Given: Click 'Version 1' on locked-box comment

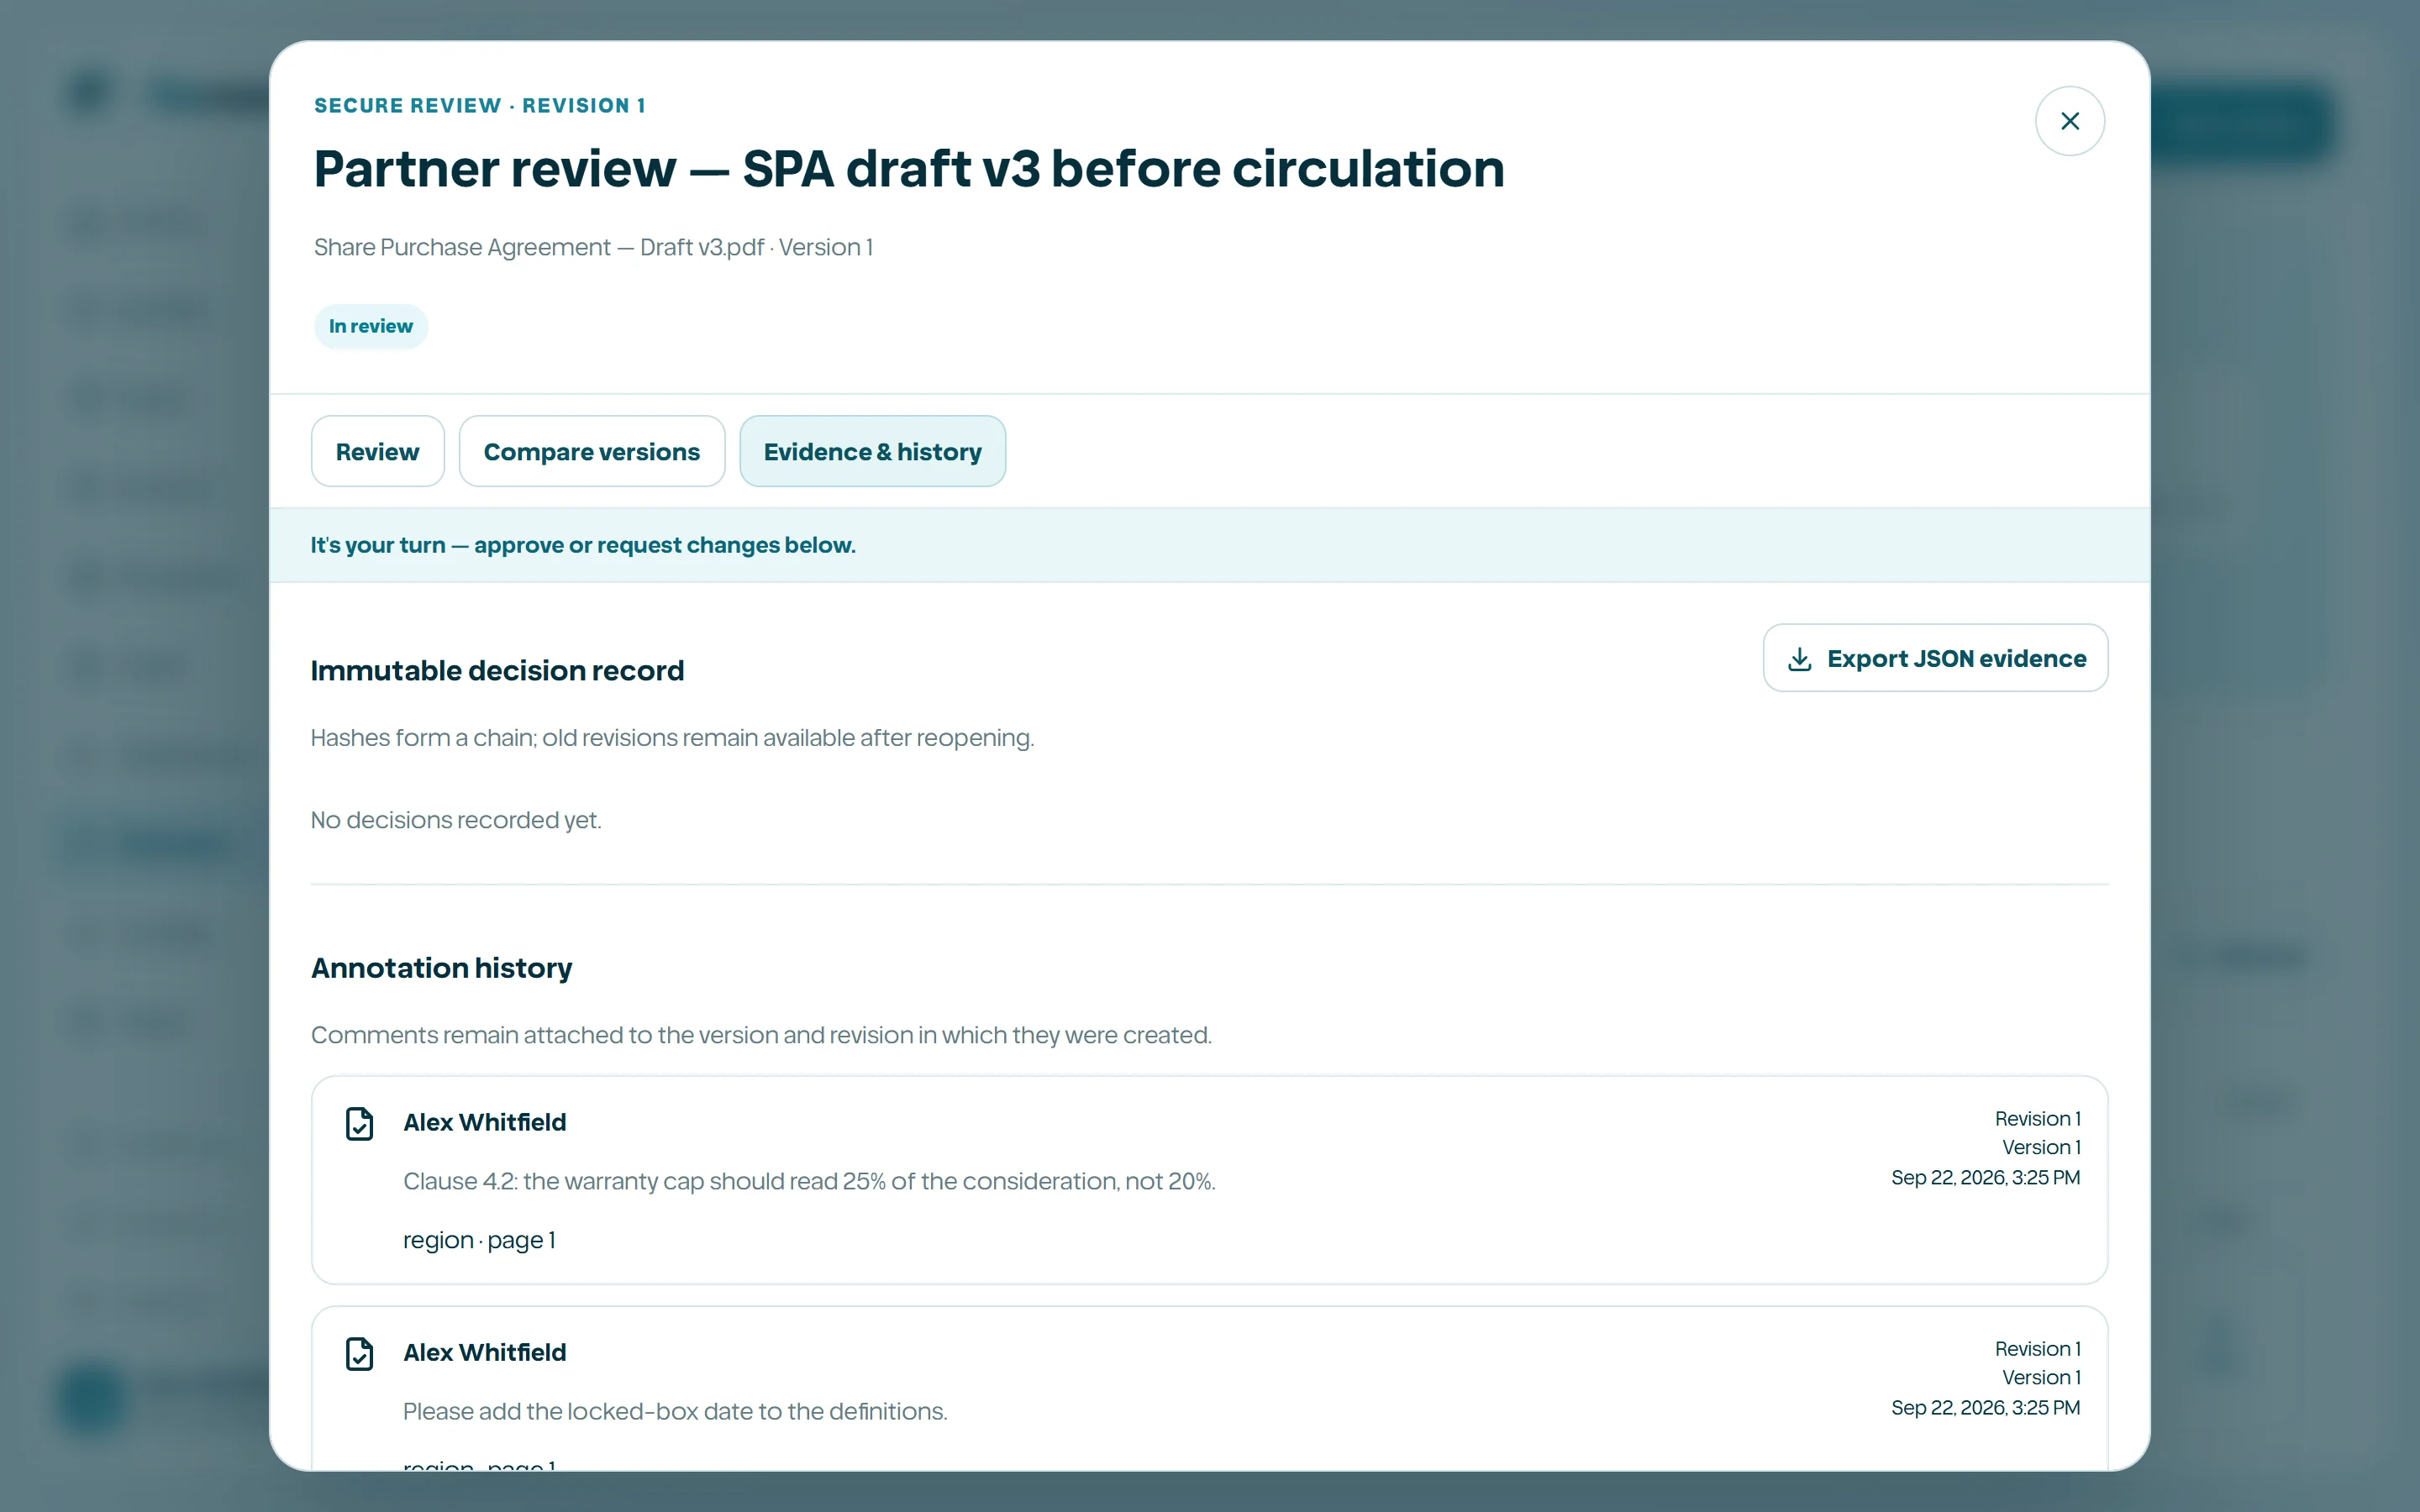Looking at the screenshot, I should click(x=2041, y=1377).
